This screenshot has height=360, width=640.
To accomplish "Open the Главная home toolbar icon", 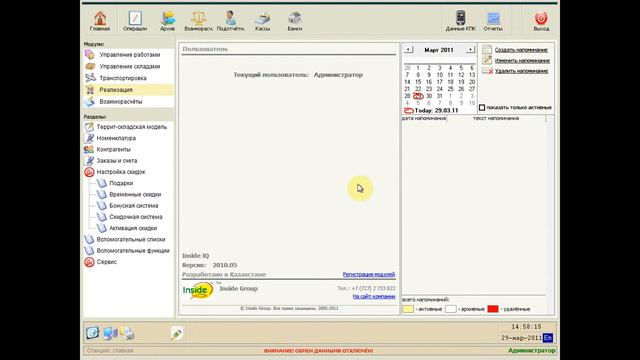I will tap(100, 21).
